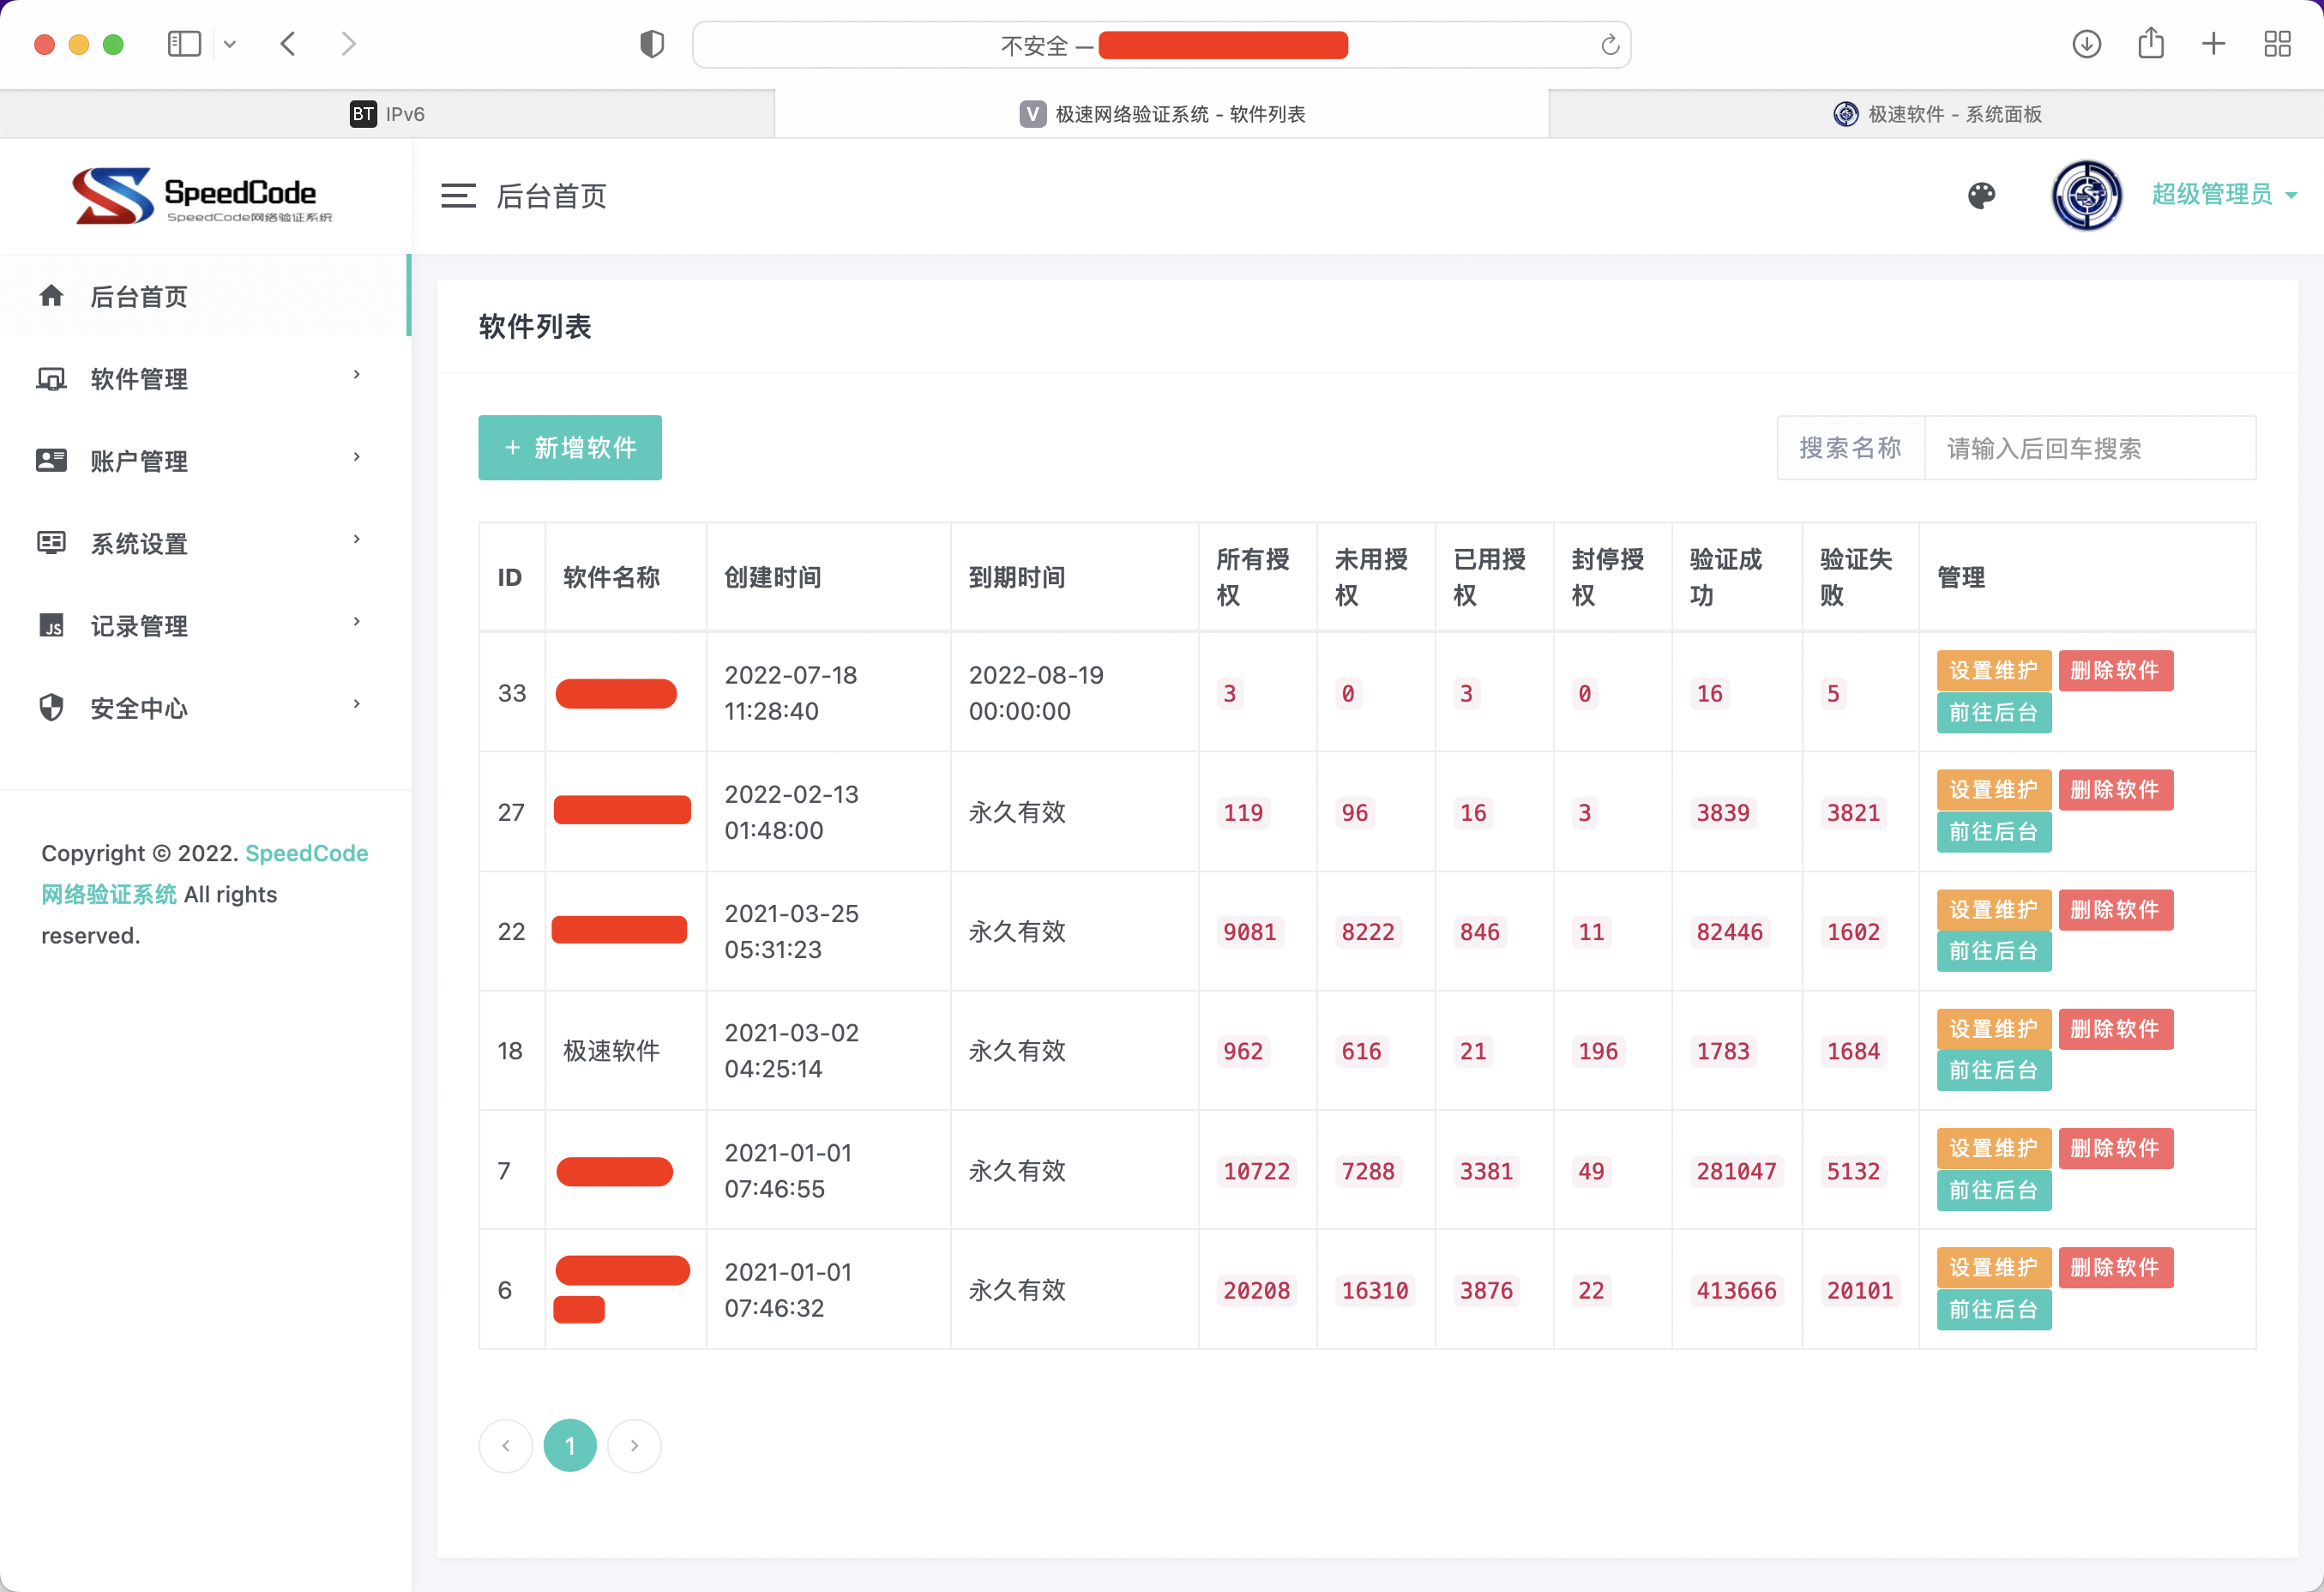Expand the 系统设置 submenu chevron
The height and width of the screenshot is (1592, 2324).
pyautogui.click(x=357, y=540)
